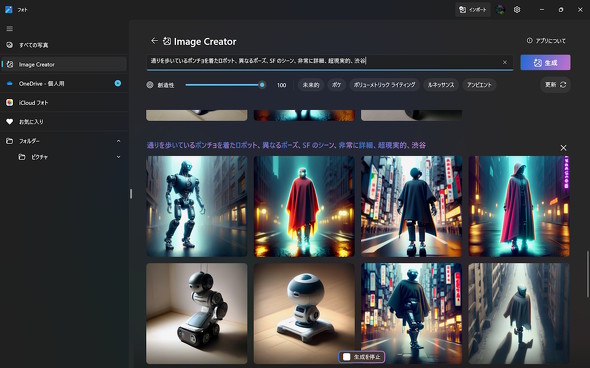590x368 pixels.
Task: Open the colorful account avatar icon
Action: tap(500, 10)
